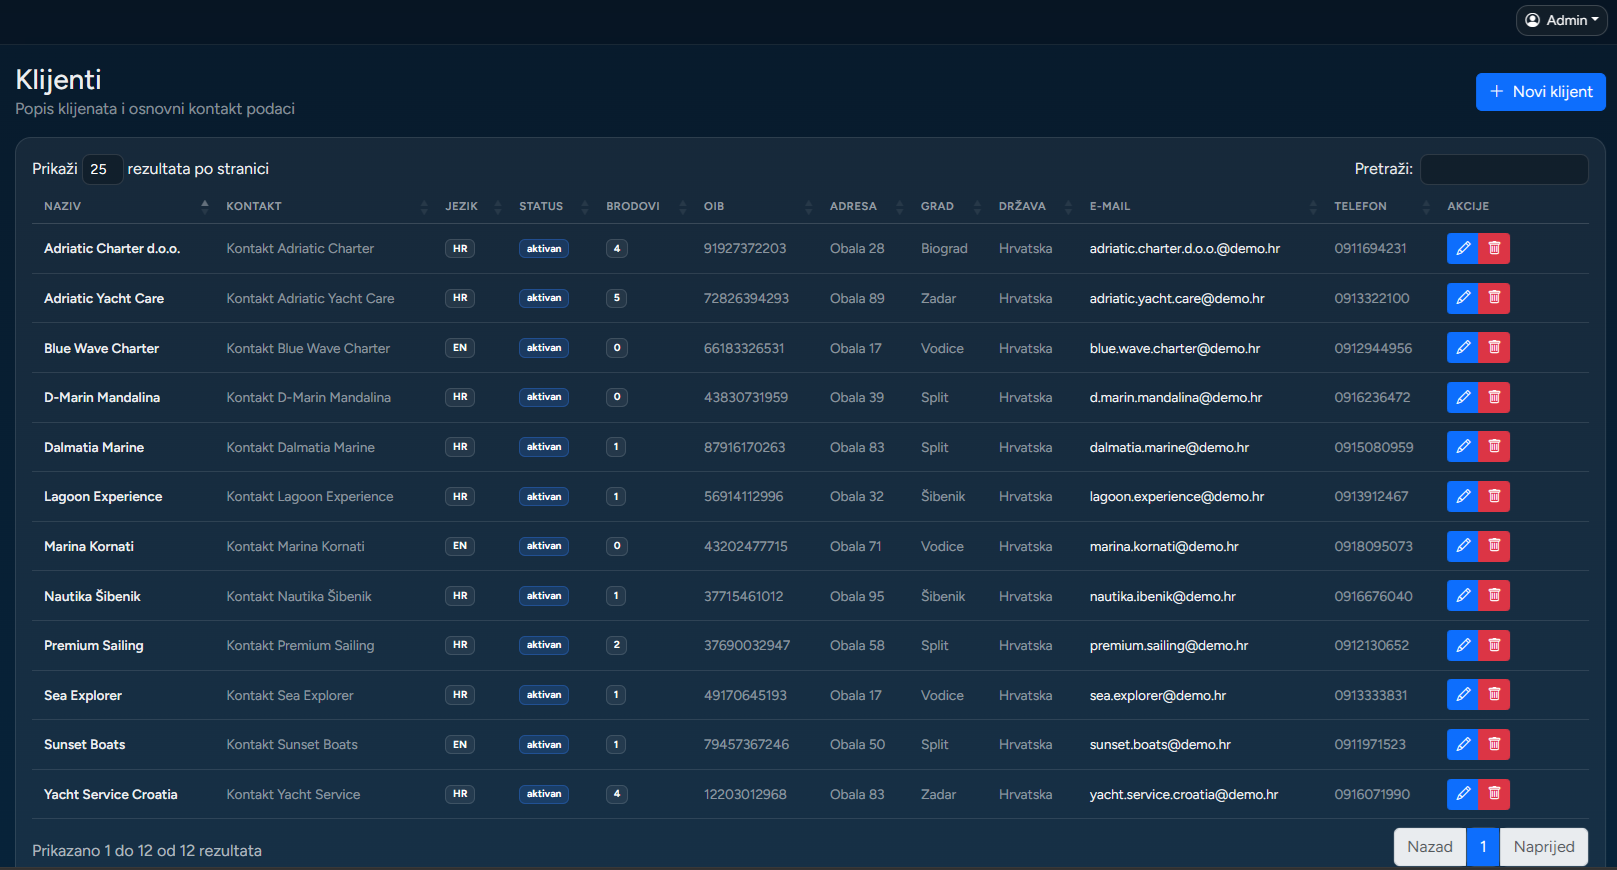The image size is (1617, 870).
Task: Edit the Dalmatia Marine client
Action: pyautogui.click(x=1462, y=447)
